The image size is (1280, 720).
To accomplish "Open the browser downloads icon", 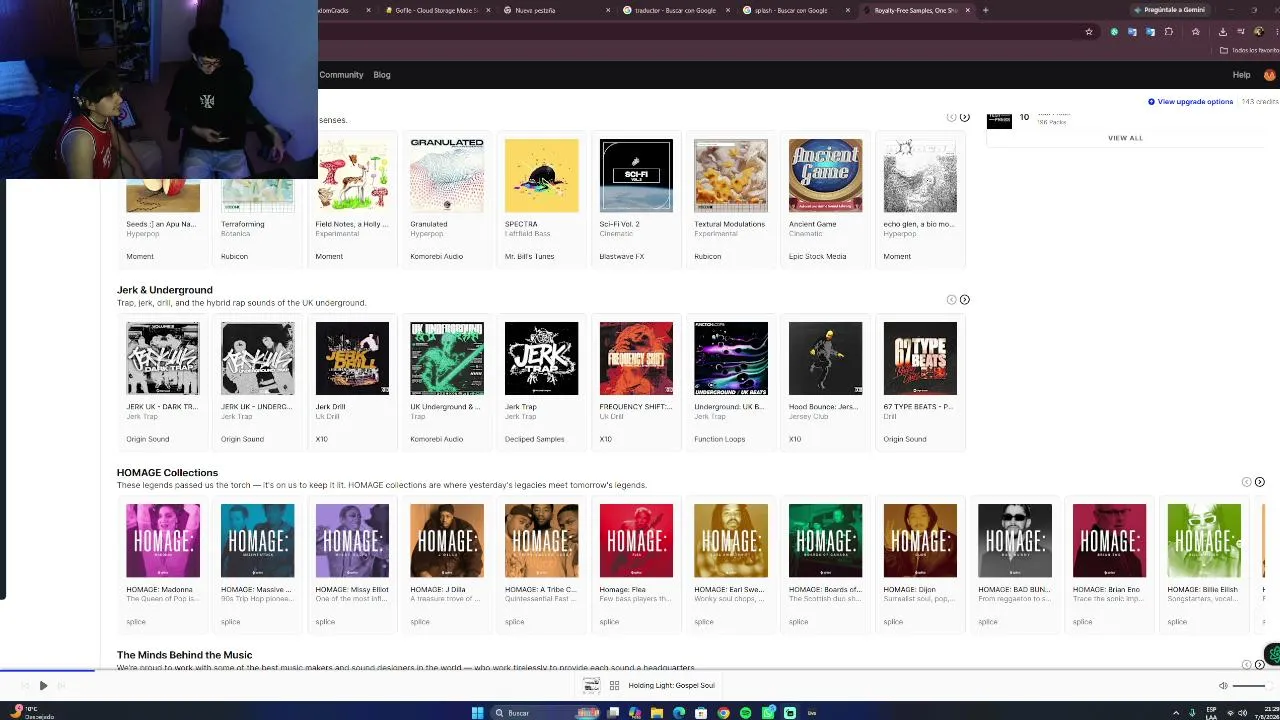I will pos(1222,32).
